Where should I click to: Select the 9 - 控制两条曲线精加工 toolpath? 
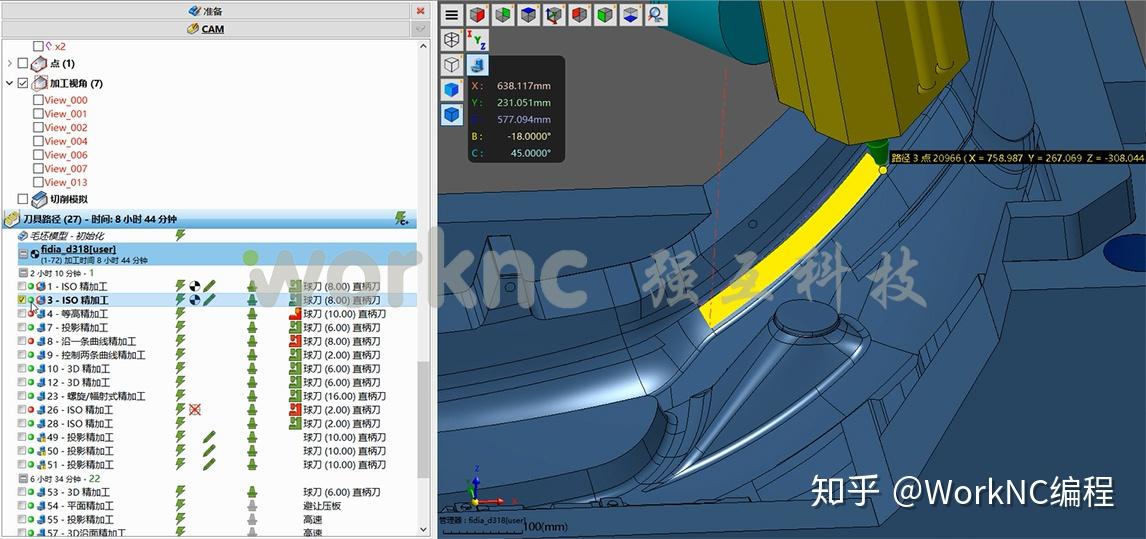click(x=96, y=355)
